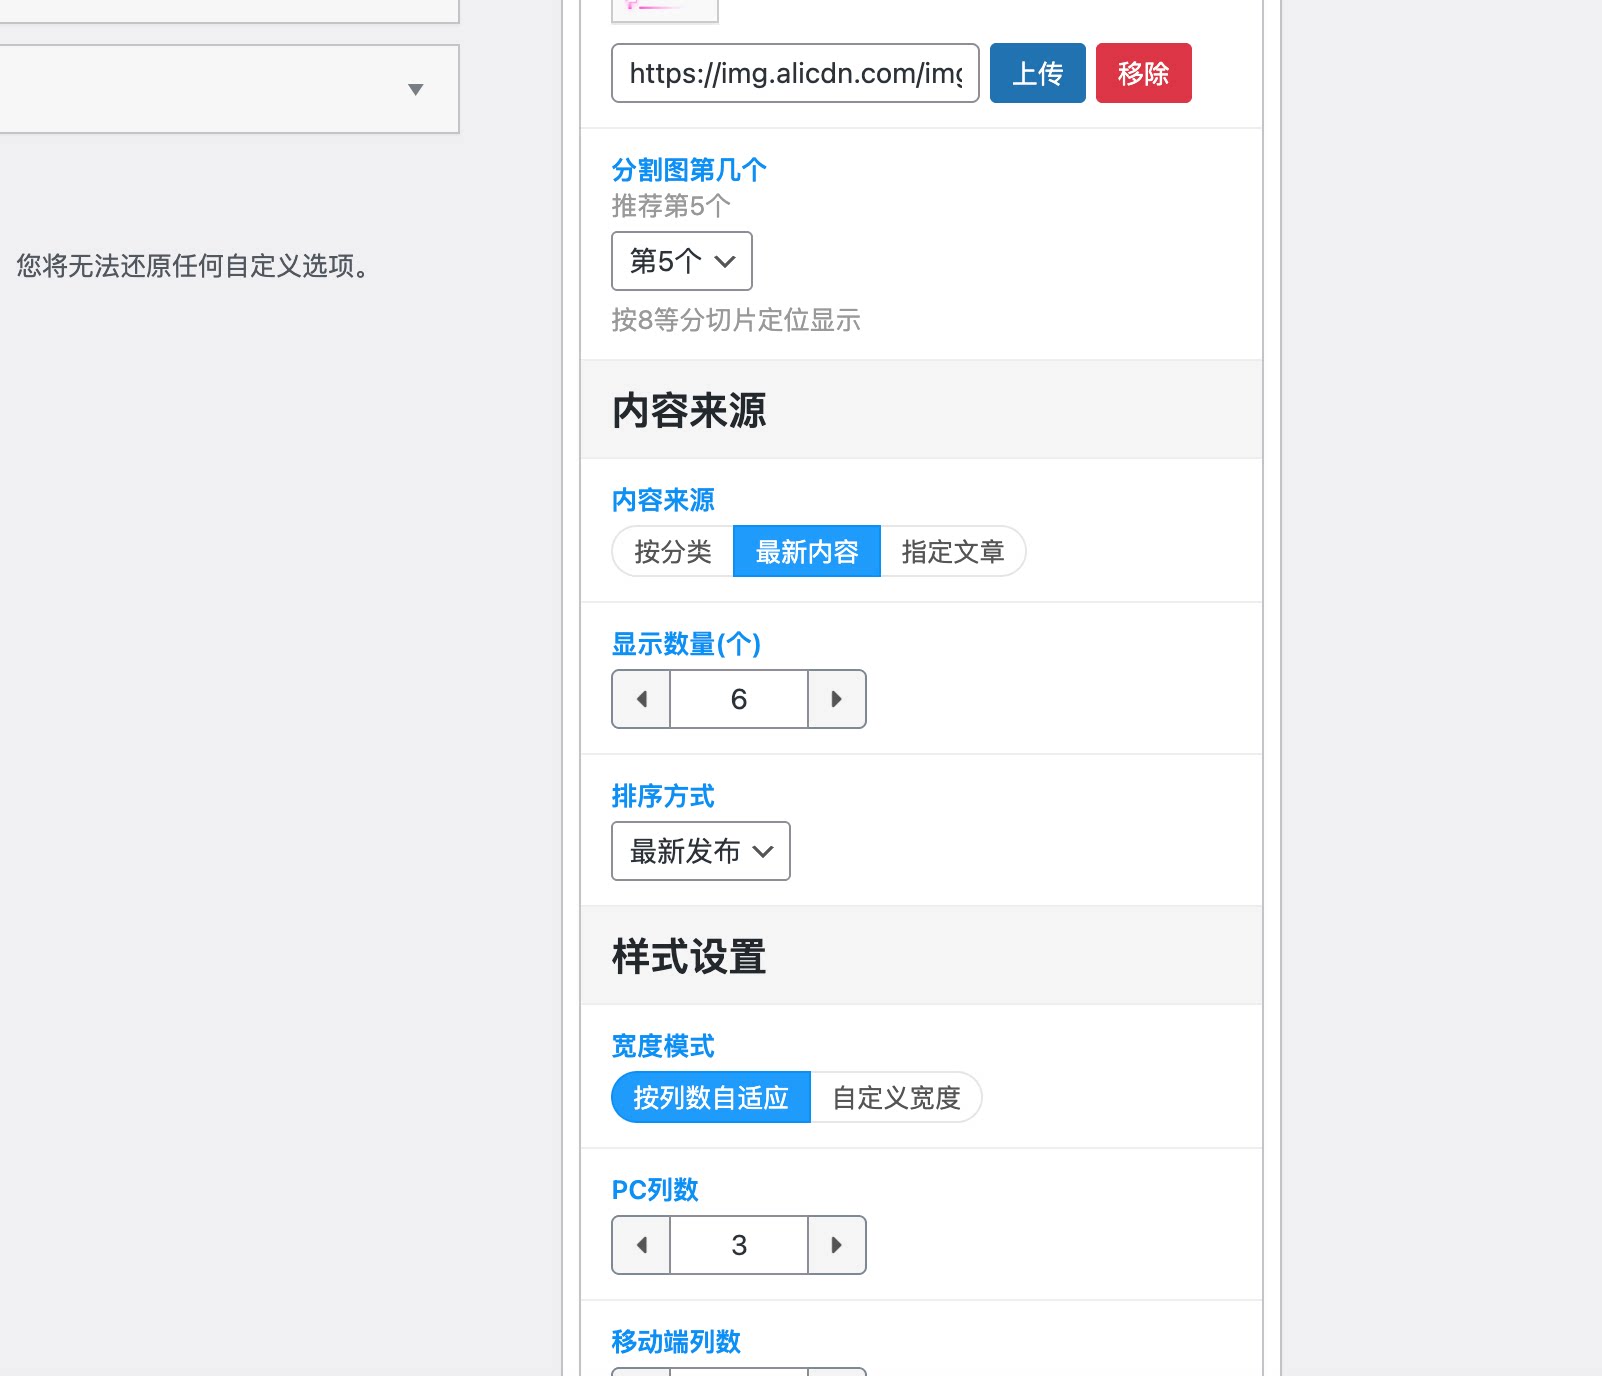Select 按分类 as content source
The width and height of the screenshot is (1602, 1376).
(x=672, y=551)
